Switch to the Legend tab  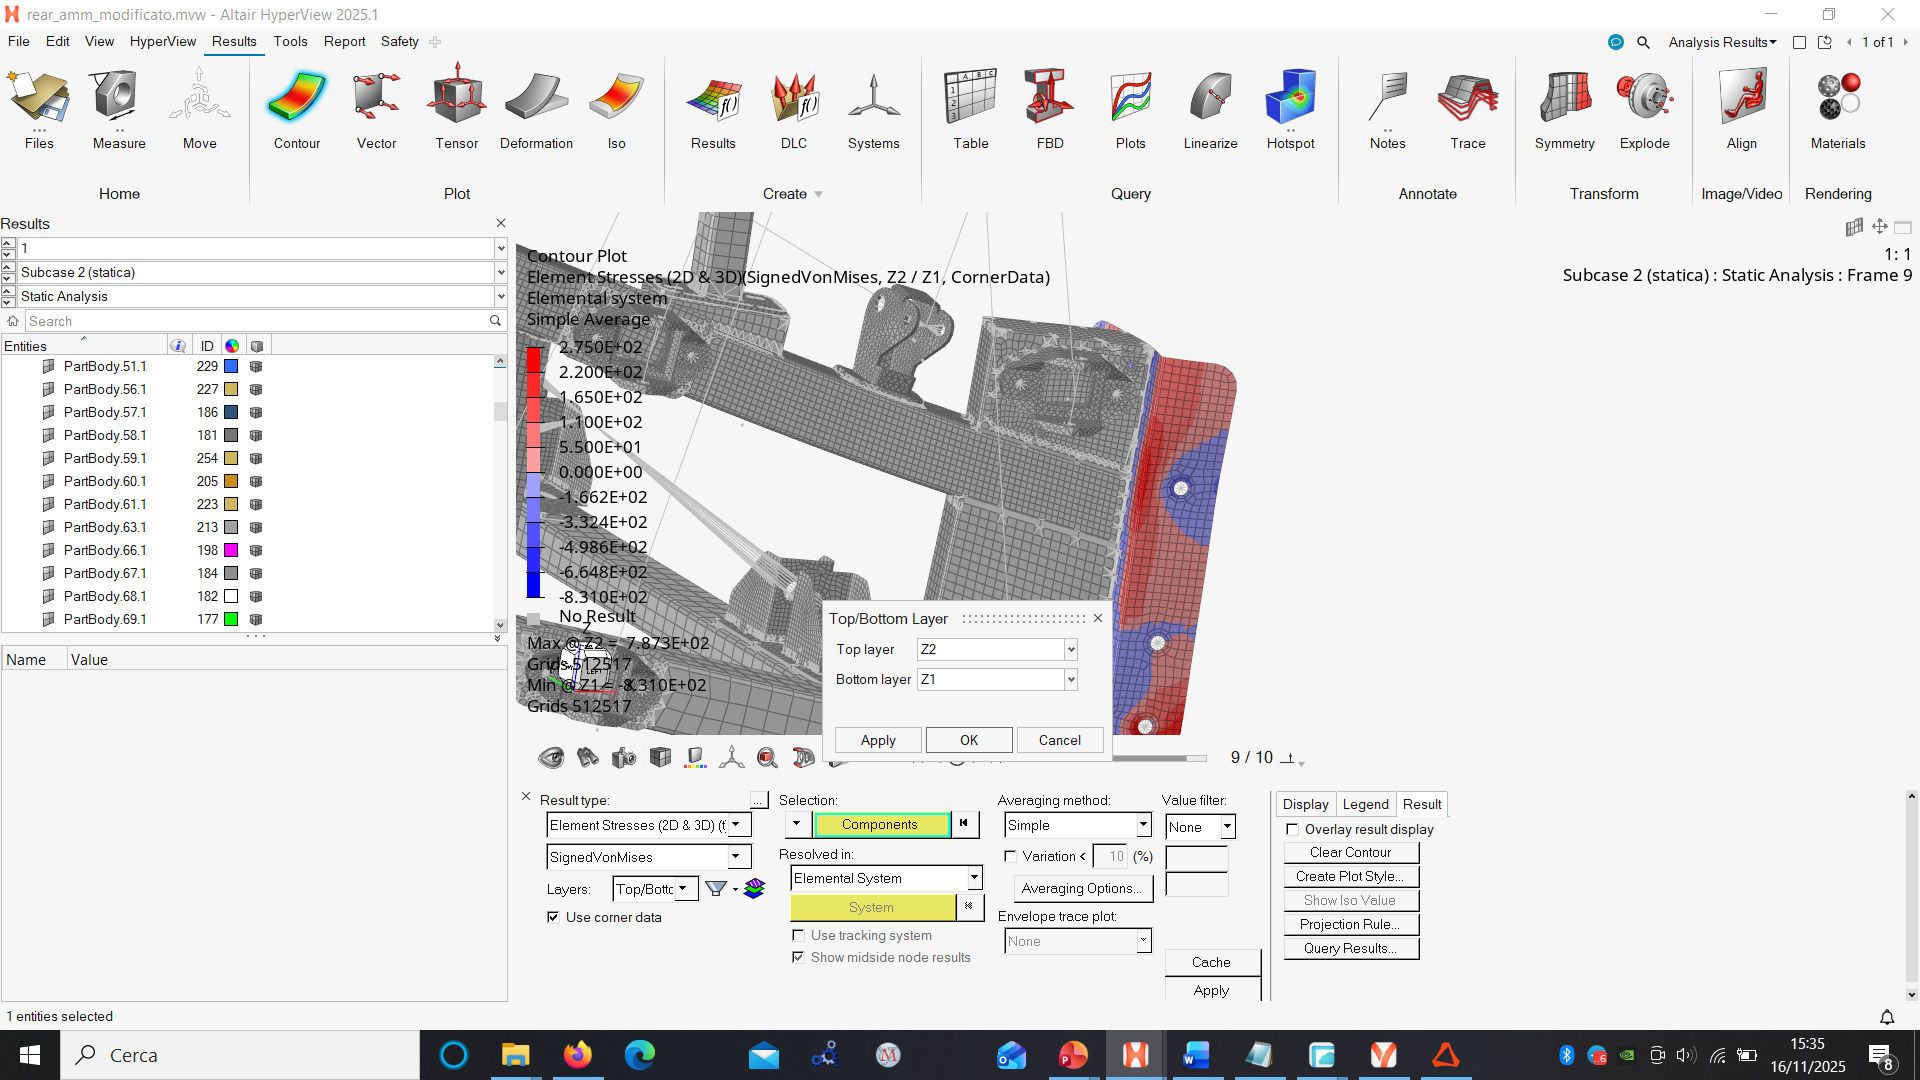tap(1365, 804)
